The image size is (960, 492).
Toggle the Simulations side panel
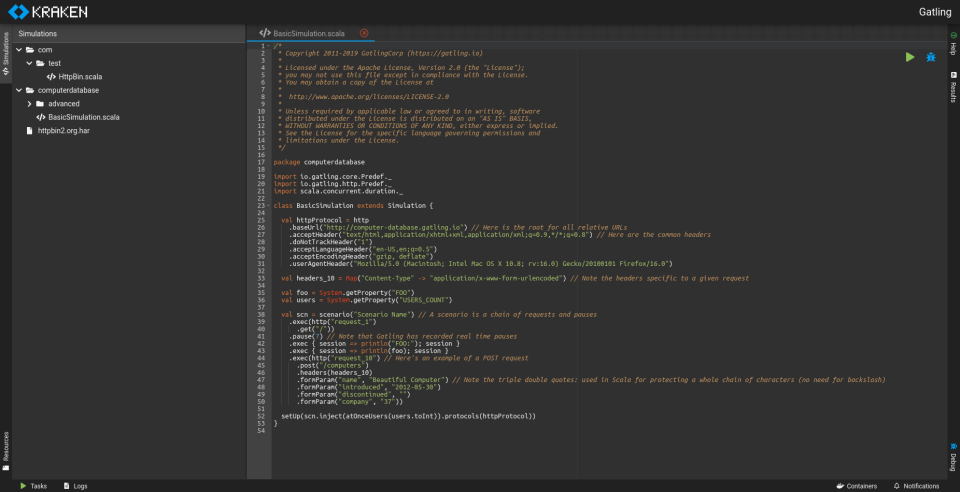(6, 55)
